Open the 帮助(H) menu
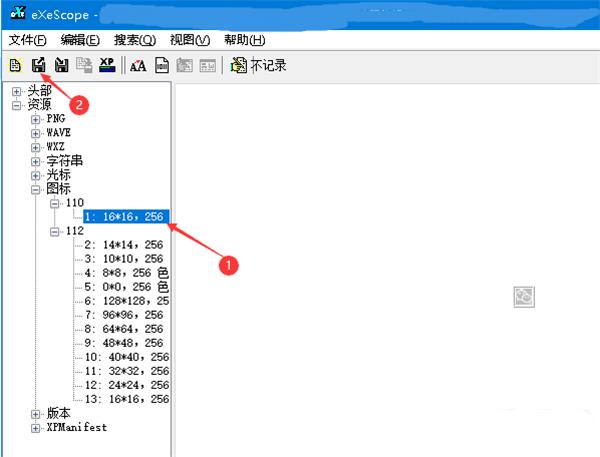This screenshot has height=457, width=600. pyautogui.click(x=244, y=40)
